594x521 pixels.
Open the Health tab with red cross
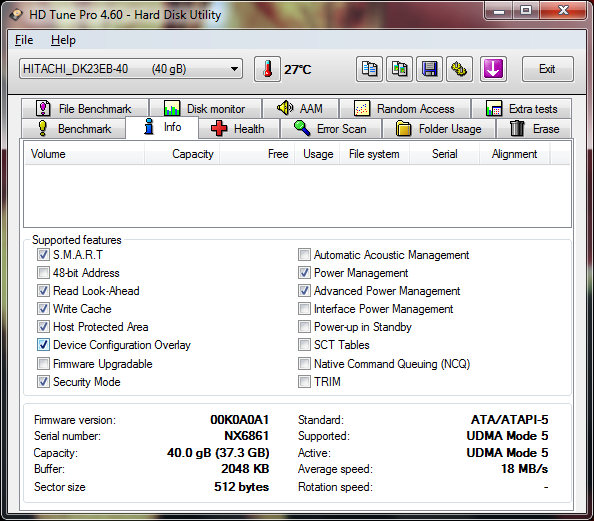tap(239, 129)
